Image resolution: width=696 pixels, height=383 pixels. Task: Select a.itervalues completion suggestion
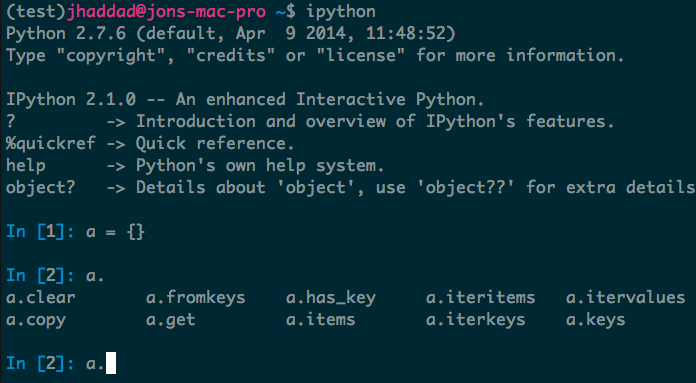[625, 297]
